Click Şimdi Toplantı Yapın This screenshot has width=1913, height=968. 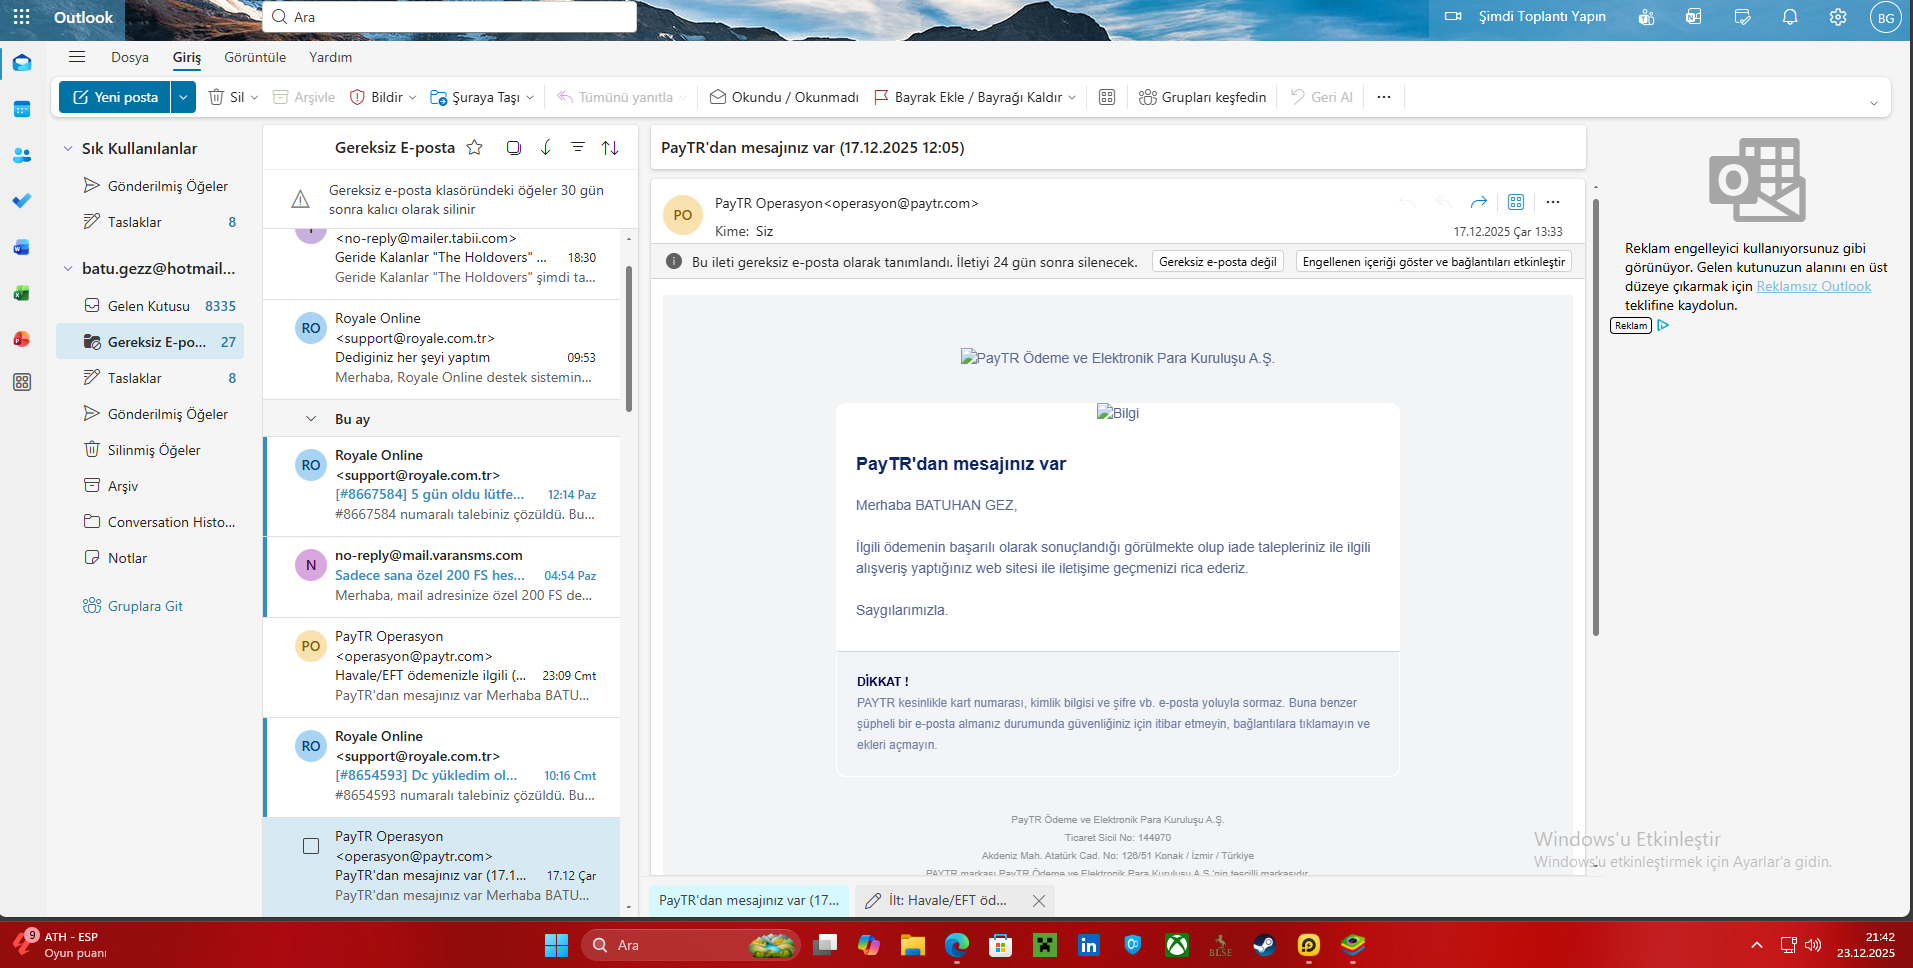click(x=1526, y=16)
